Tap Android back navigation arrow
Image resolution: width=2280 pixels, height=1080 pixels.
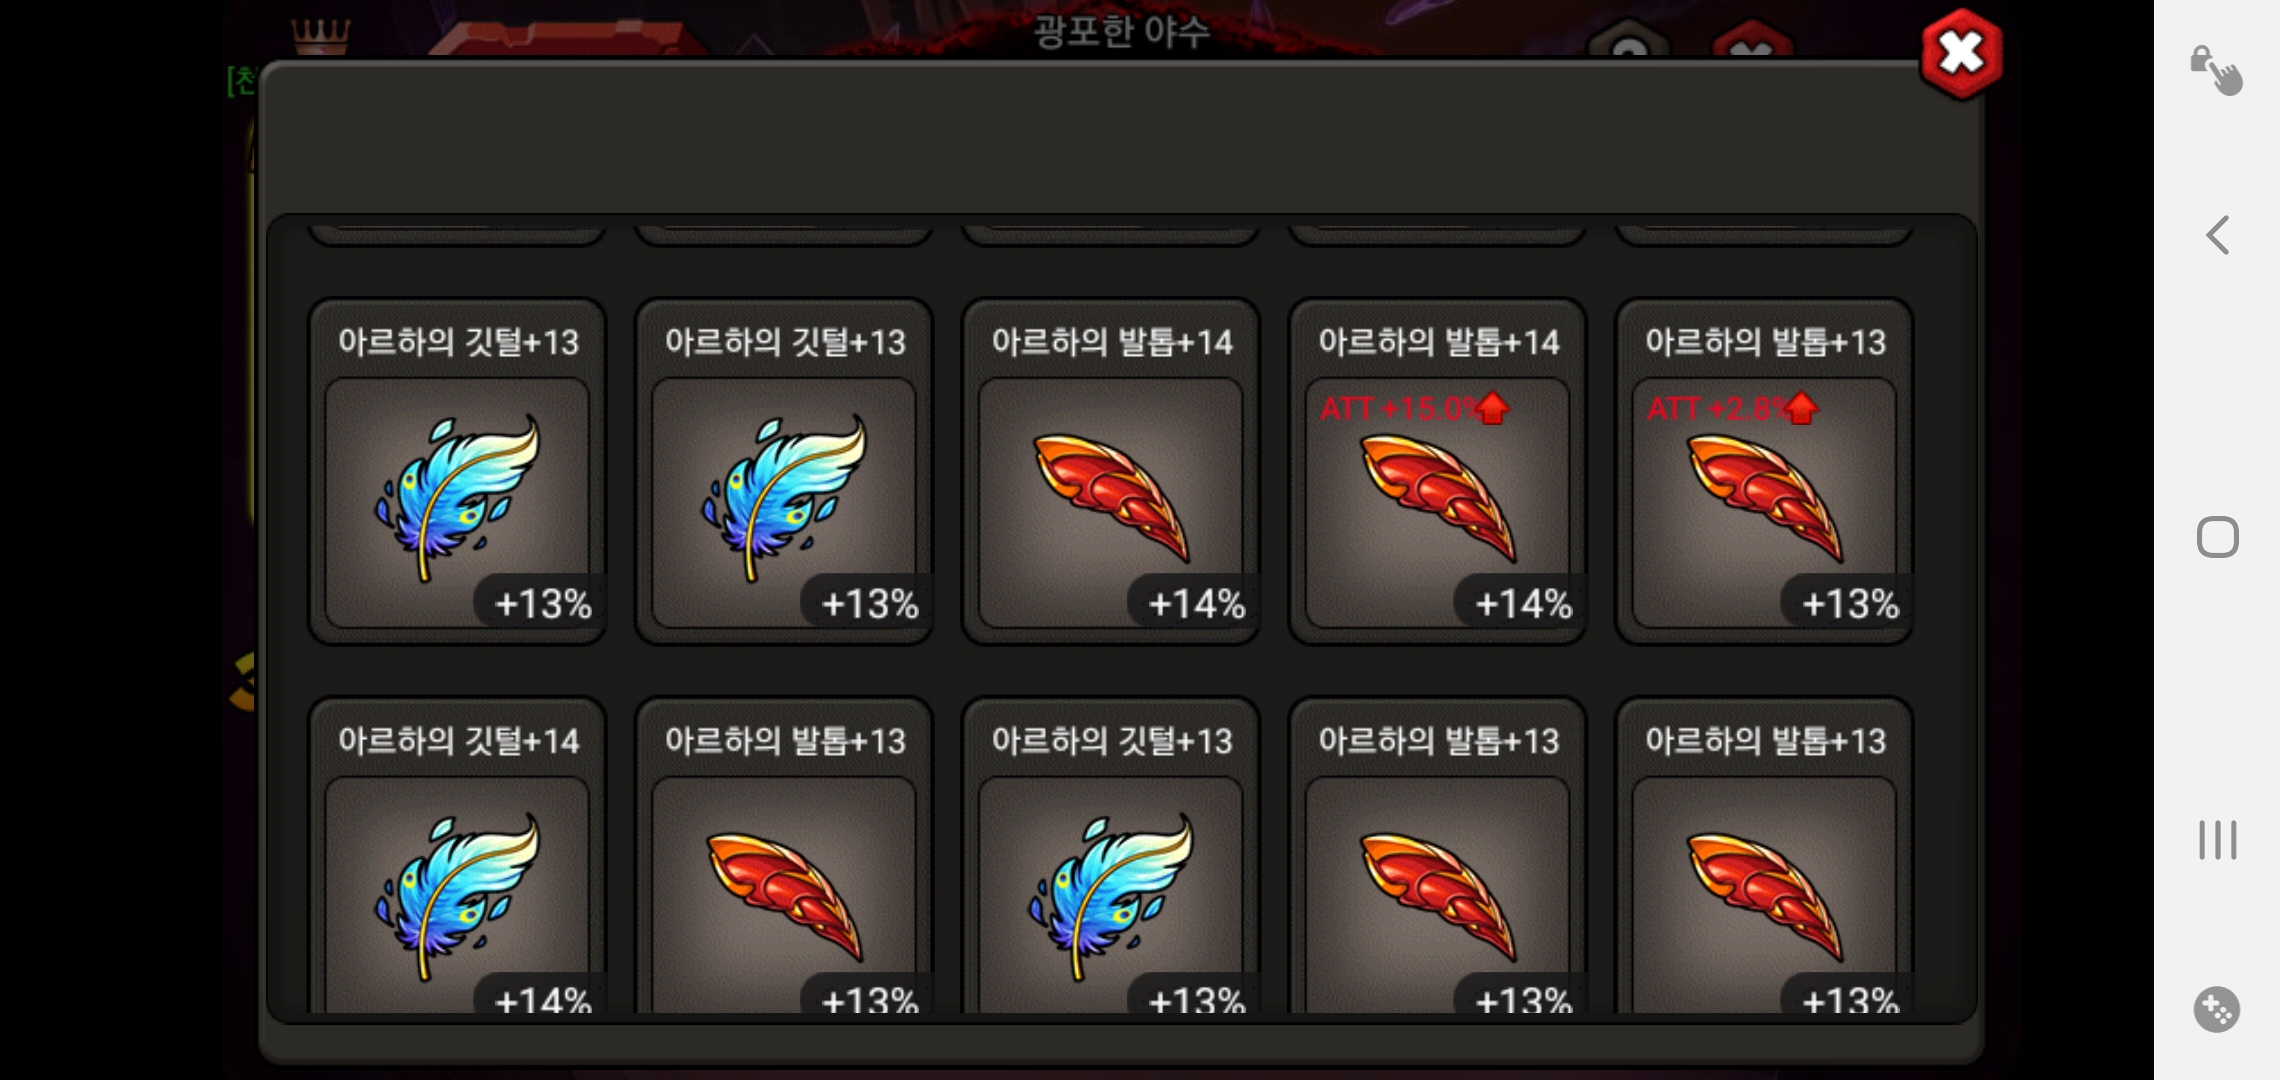(x=2217, y=235)
